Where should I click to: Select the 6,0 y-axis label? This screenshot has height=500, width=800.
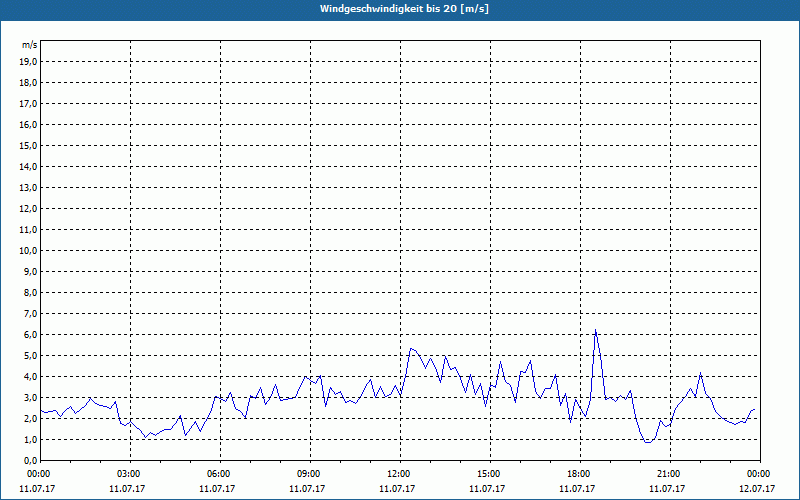(31, 335)
